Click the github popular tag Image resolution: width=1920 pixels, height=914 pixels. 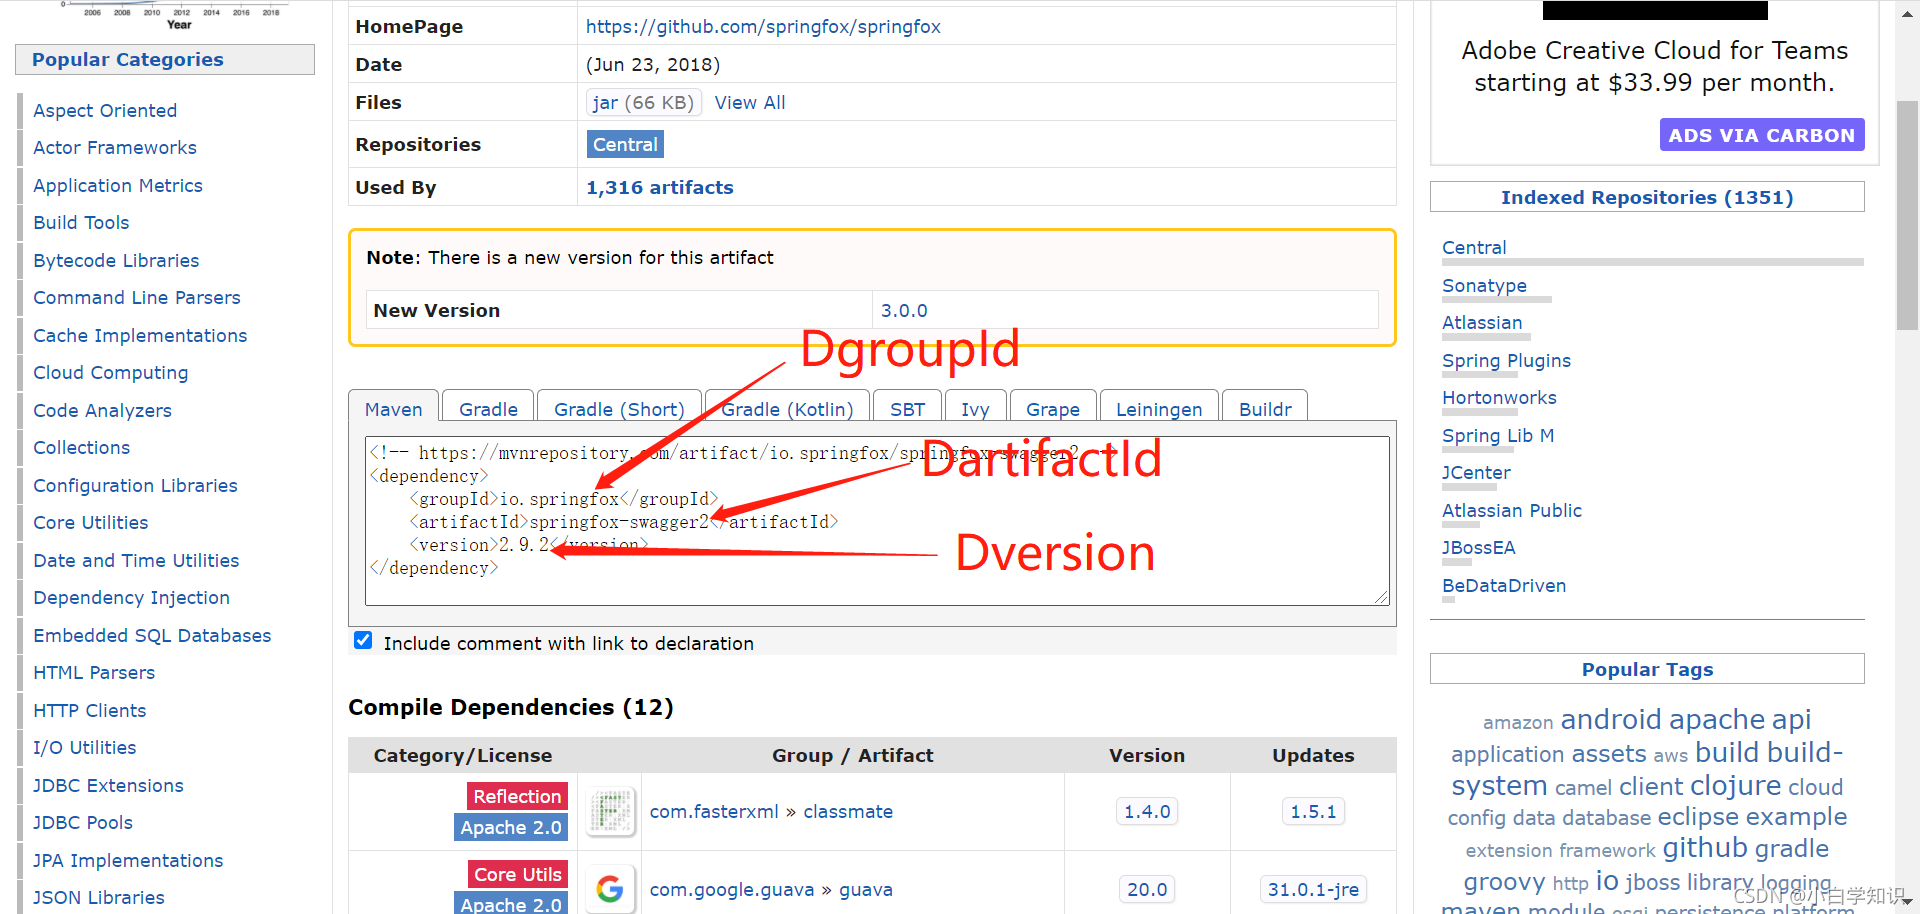(x=1705, y=848)
